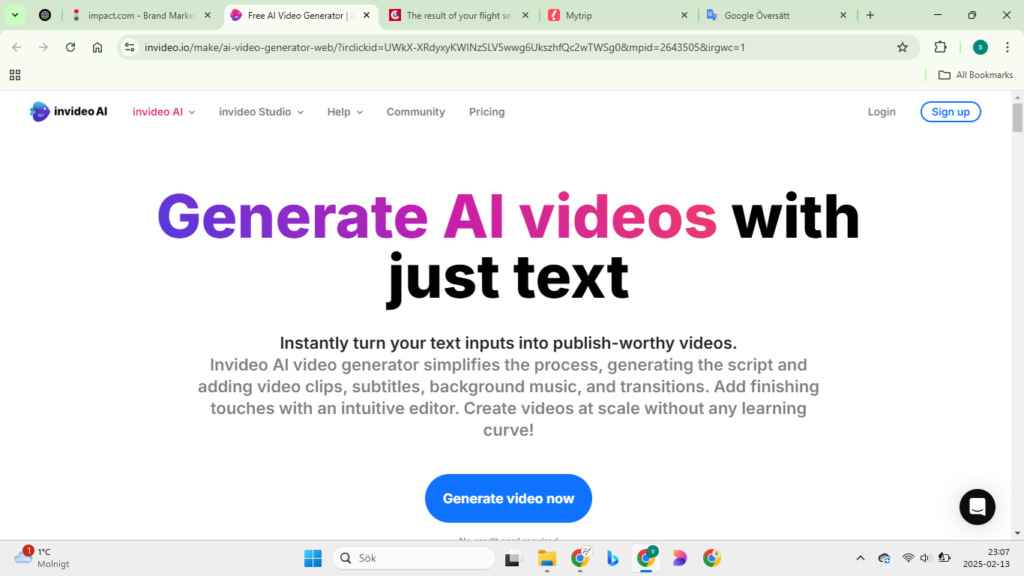The image size is (1024, 576).
Task: Open the weather widget showing 1°C
Action: [x=42, y=558]
